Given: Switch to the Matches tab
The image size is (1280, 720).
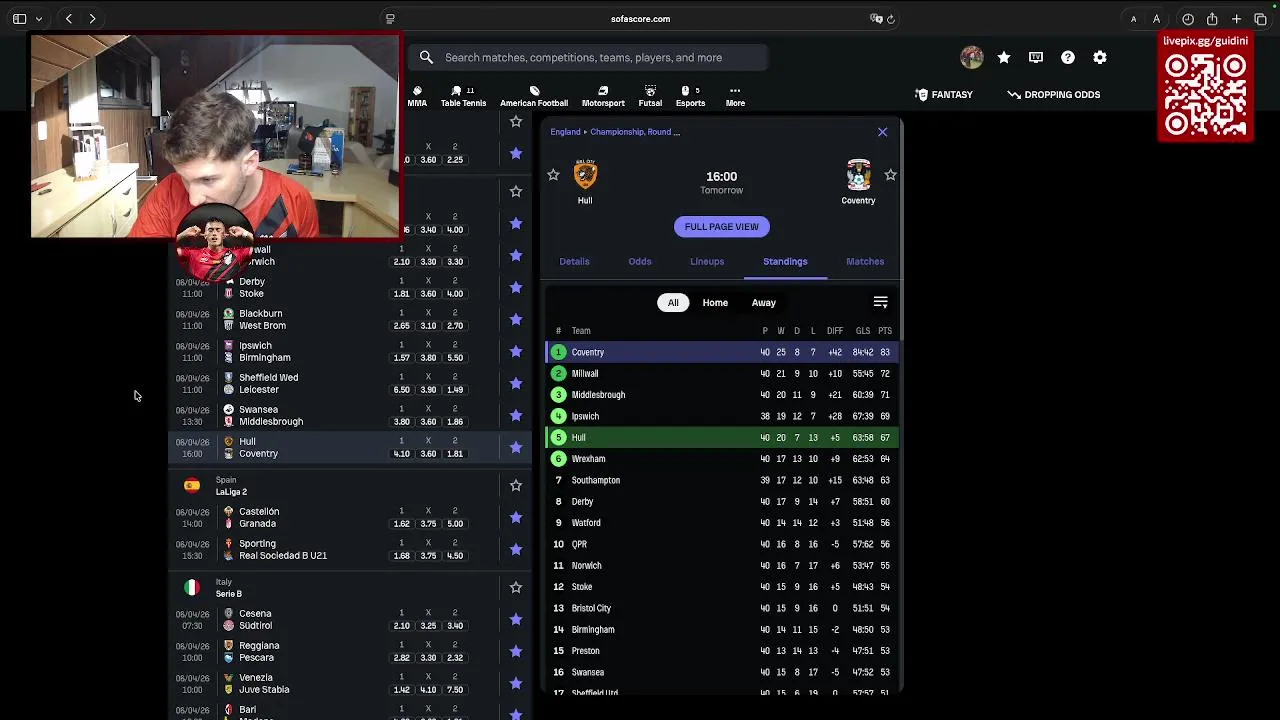Looking at the screenshot, I should [865, 261].
